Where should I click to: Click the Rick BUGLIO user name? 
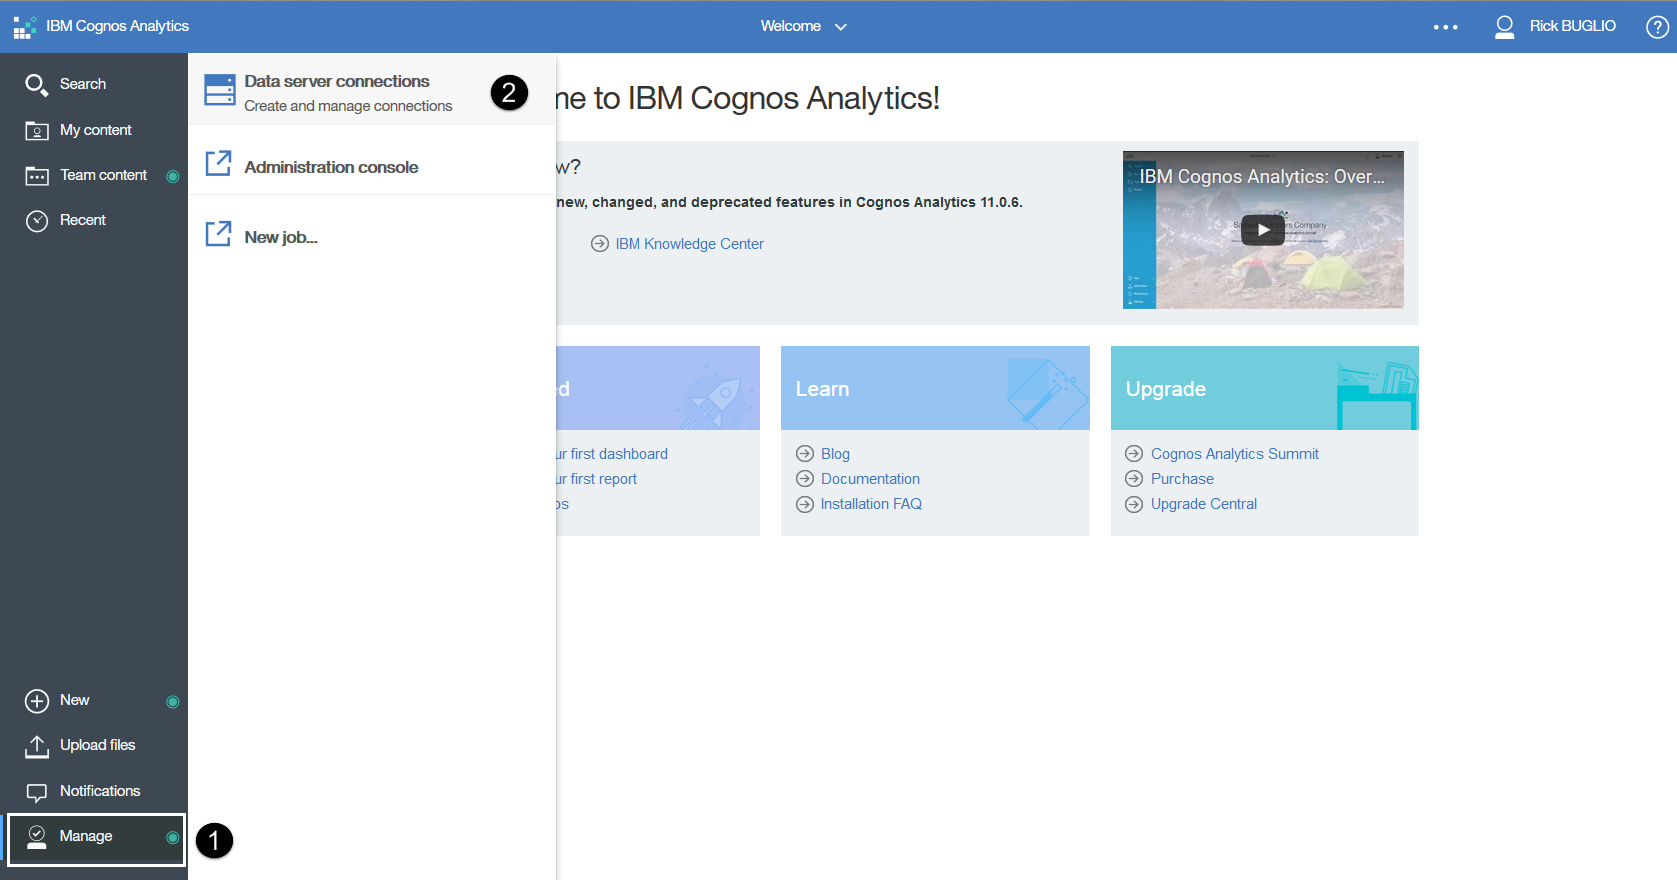click(1572, 26)
